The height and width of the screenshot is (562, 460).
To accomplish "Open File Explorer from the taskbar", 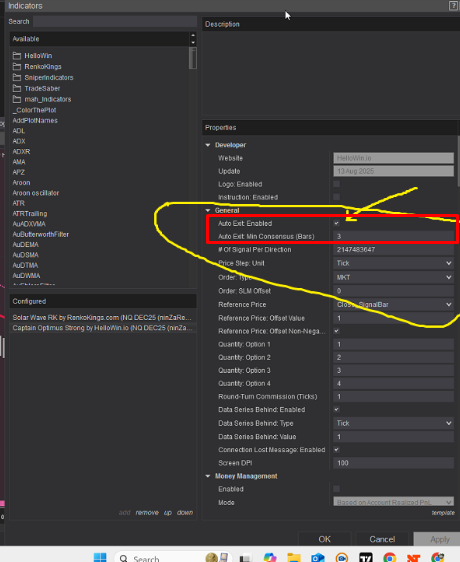I will (x=294, y=558).
